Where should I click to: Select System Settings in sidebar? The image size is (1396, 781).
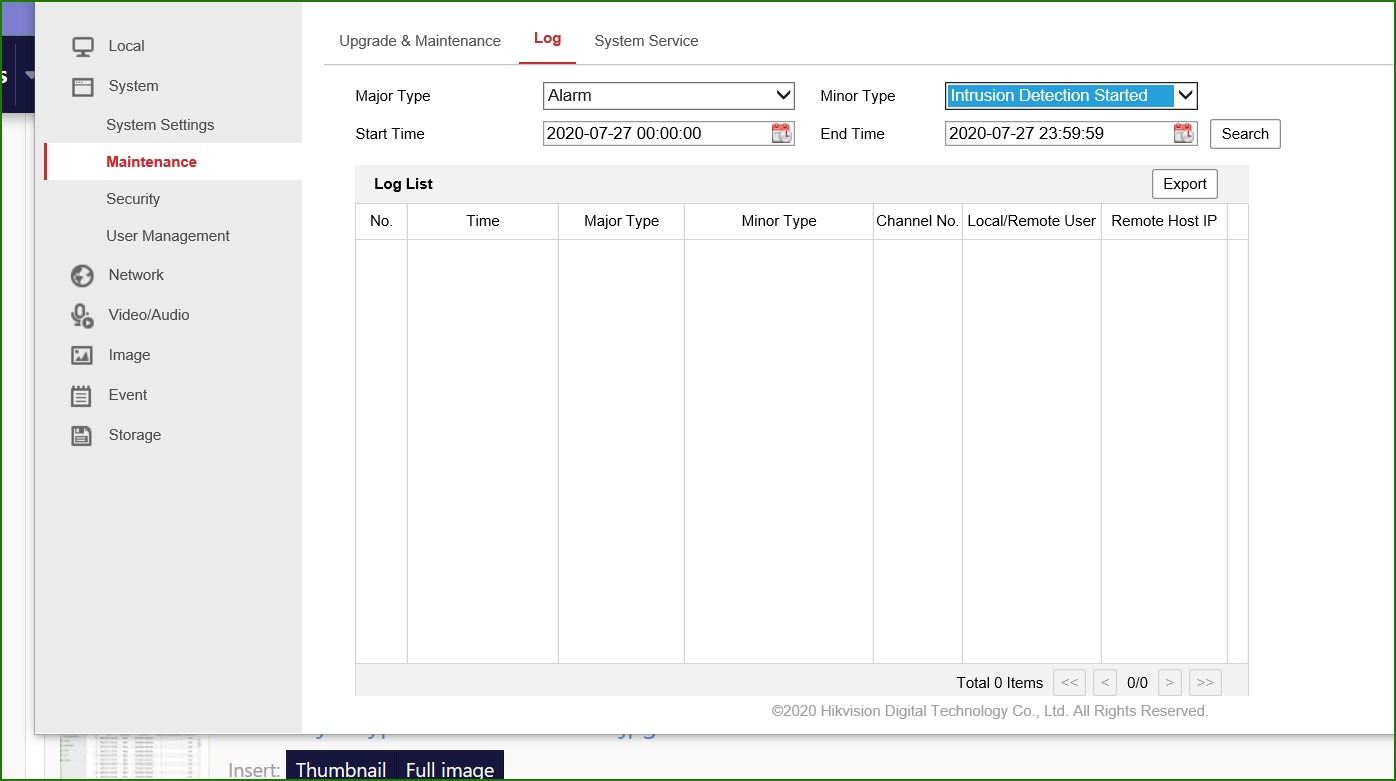160,125
